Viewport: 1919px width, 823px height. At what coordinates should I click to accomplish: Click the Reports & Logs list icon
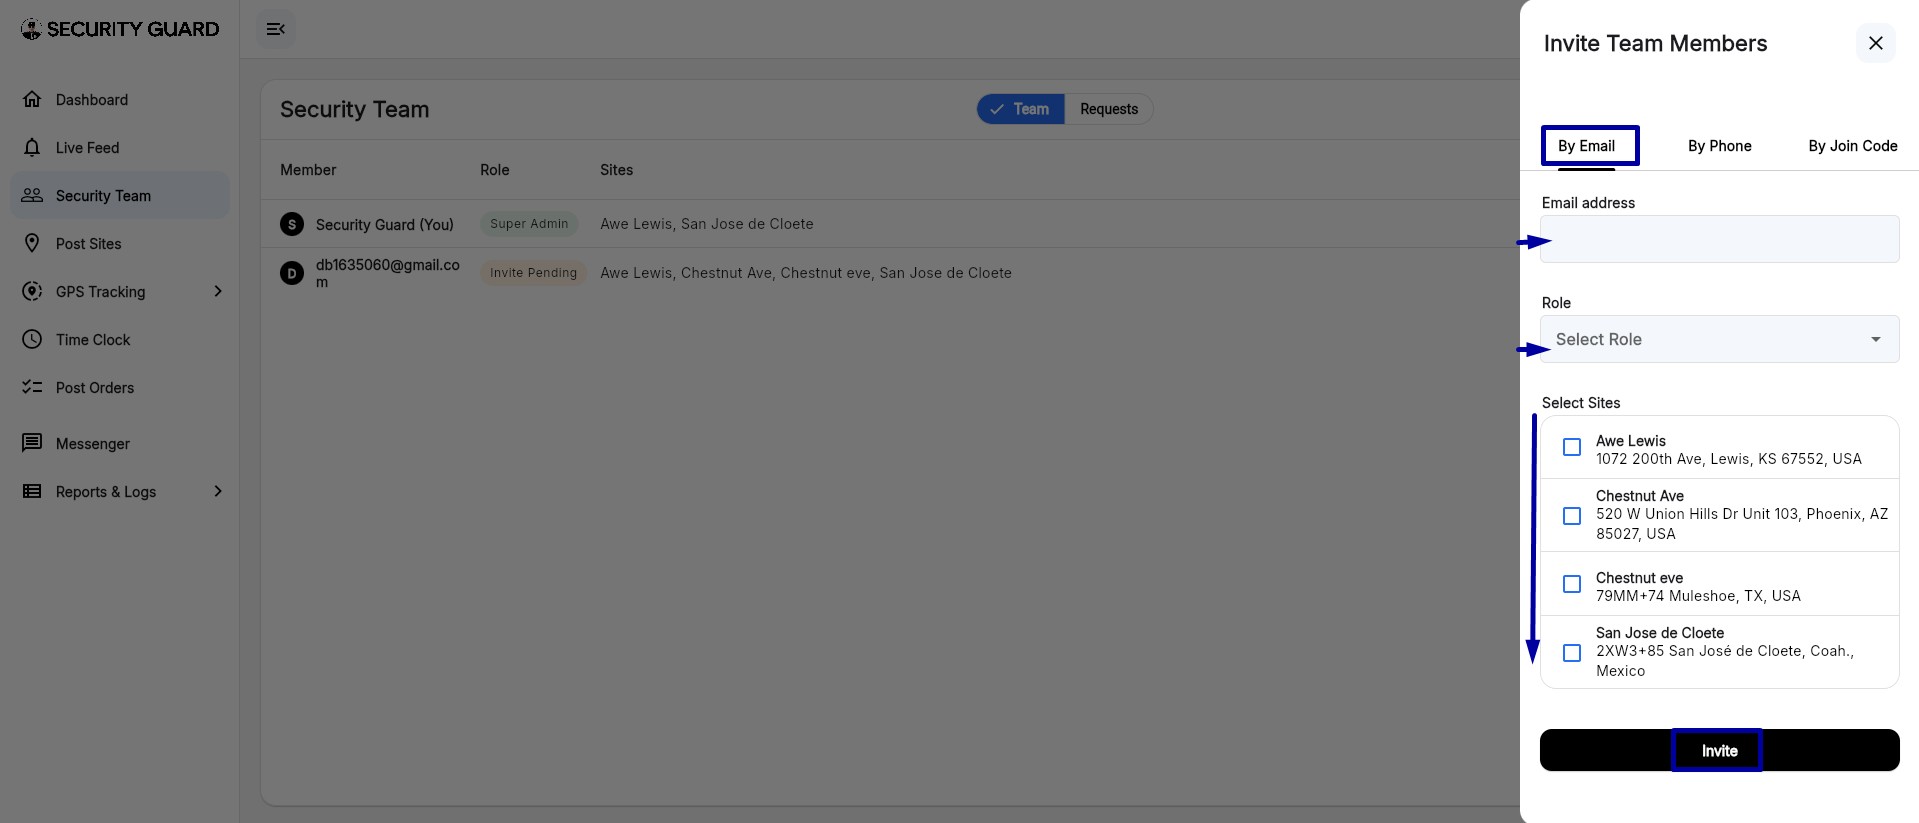pos(32,491)
